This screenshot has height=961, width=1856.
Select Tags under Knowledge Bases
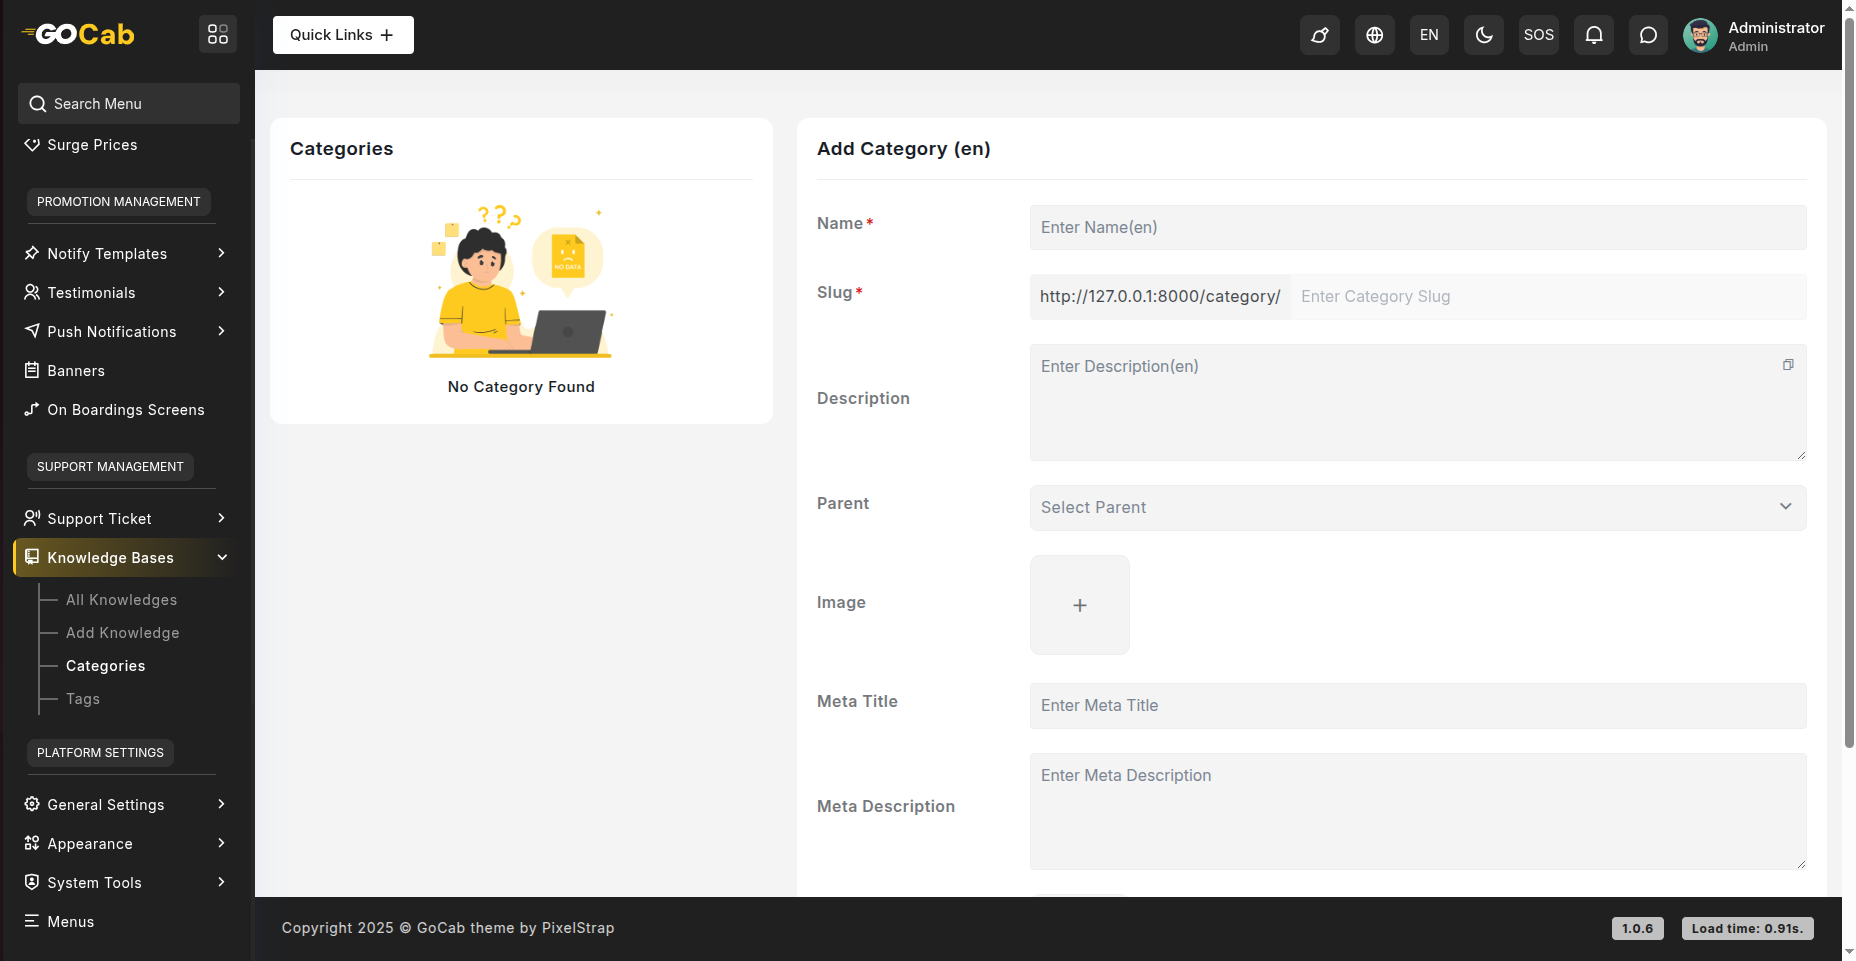click(83, 699)
